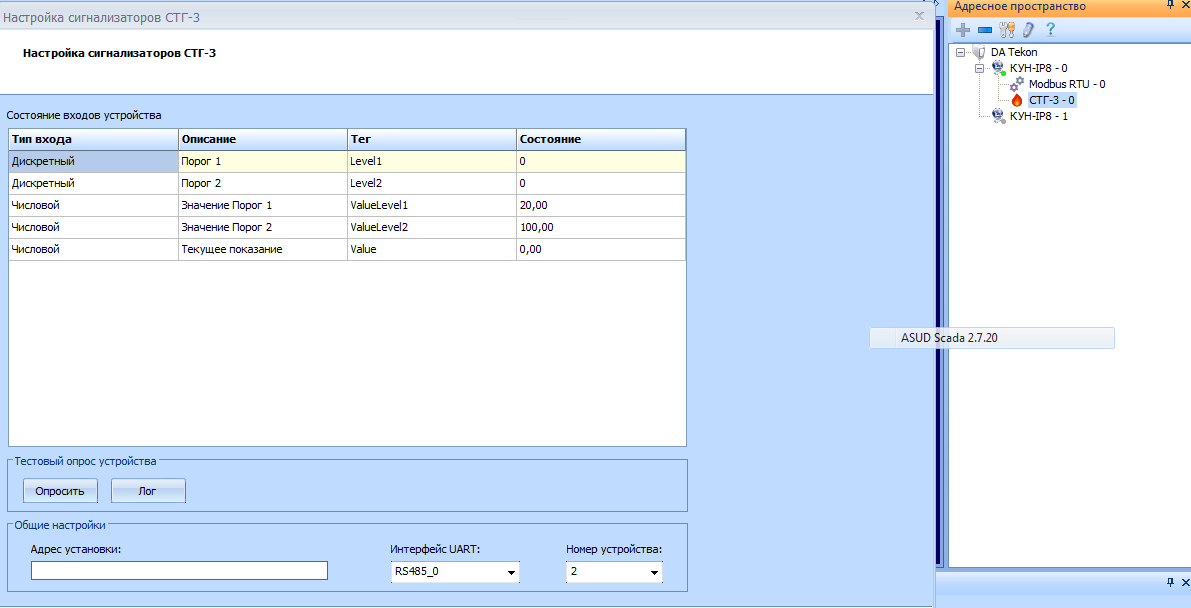Click the DA Tekon shield icon
This screenshot has height=608, width=1191.
[978, 52]
